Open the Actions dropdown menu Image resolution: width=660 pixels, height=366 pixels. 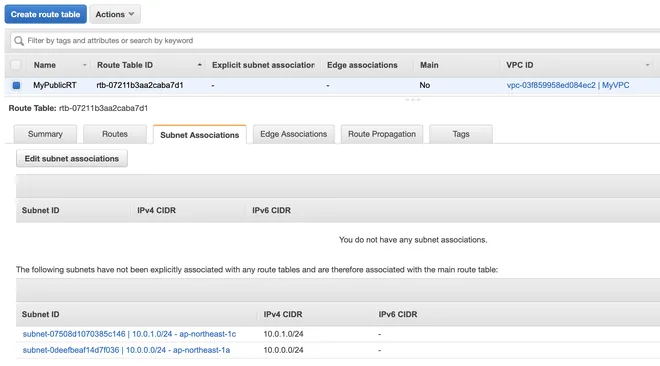(115, 14)
